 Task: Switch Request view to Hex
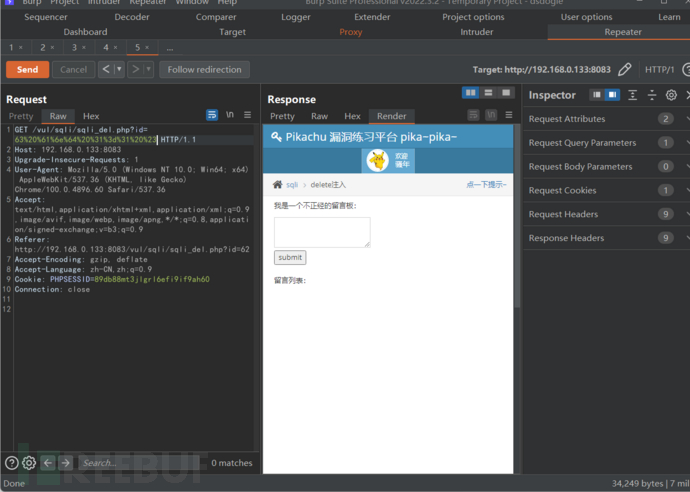tap(91, 116)
